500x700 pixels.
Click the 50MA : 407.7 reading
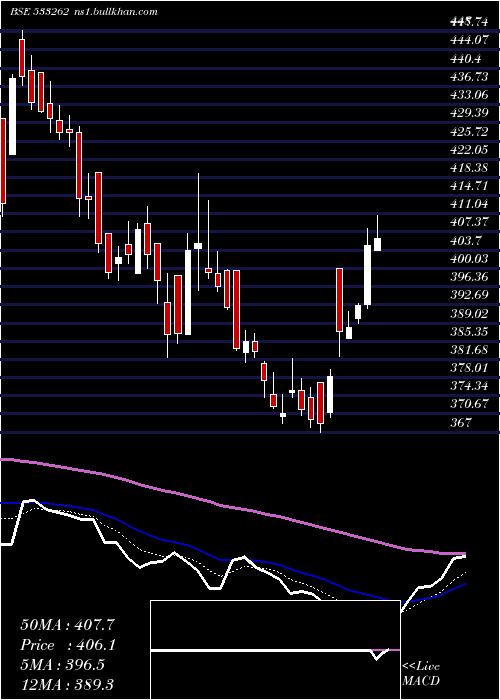point(69,625)
